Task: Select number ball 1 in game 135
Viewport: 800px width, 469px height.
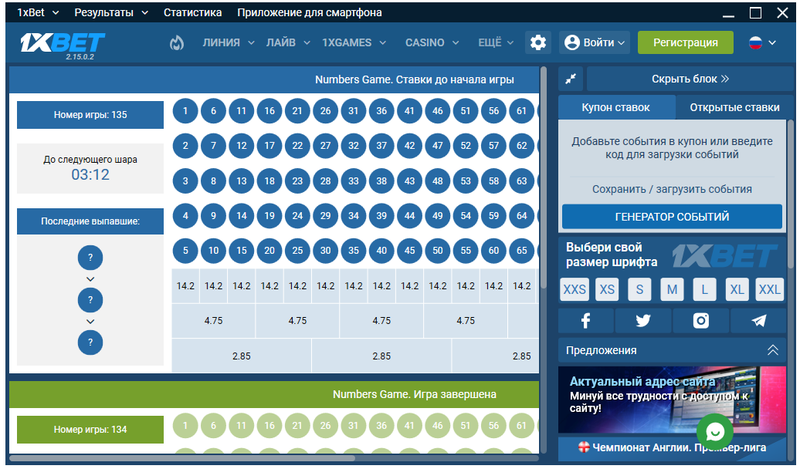Action: [185, 111]
